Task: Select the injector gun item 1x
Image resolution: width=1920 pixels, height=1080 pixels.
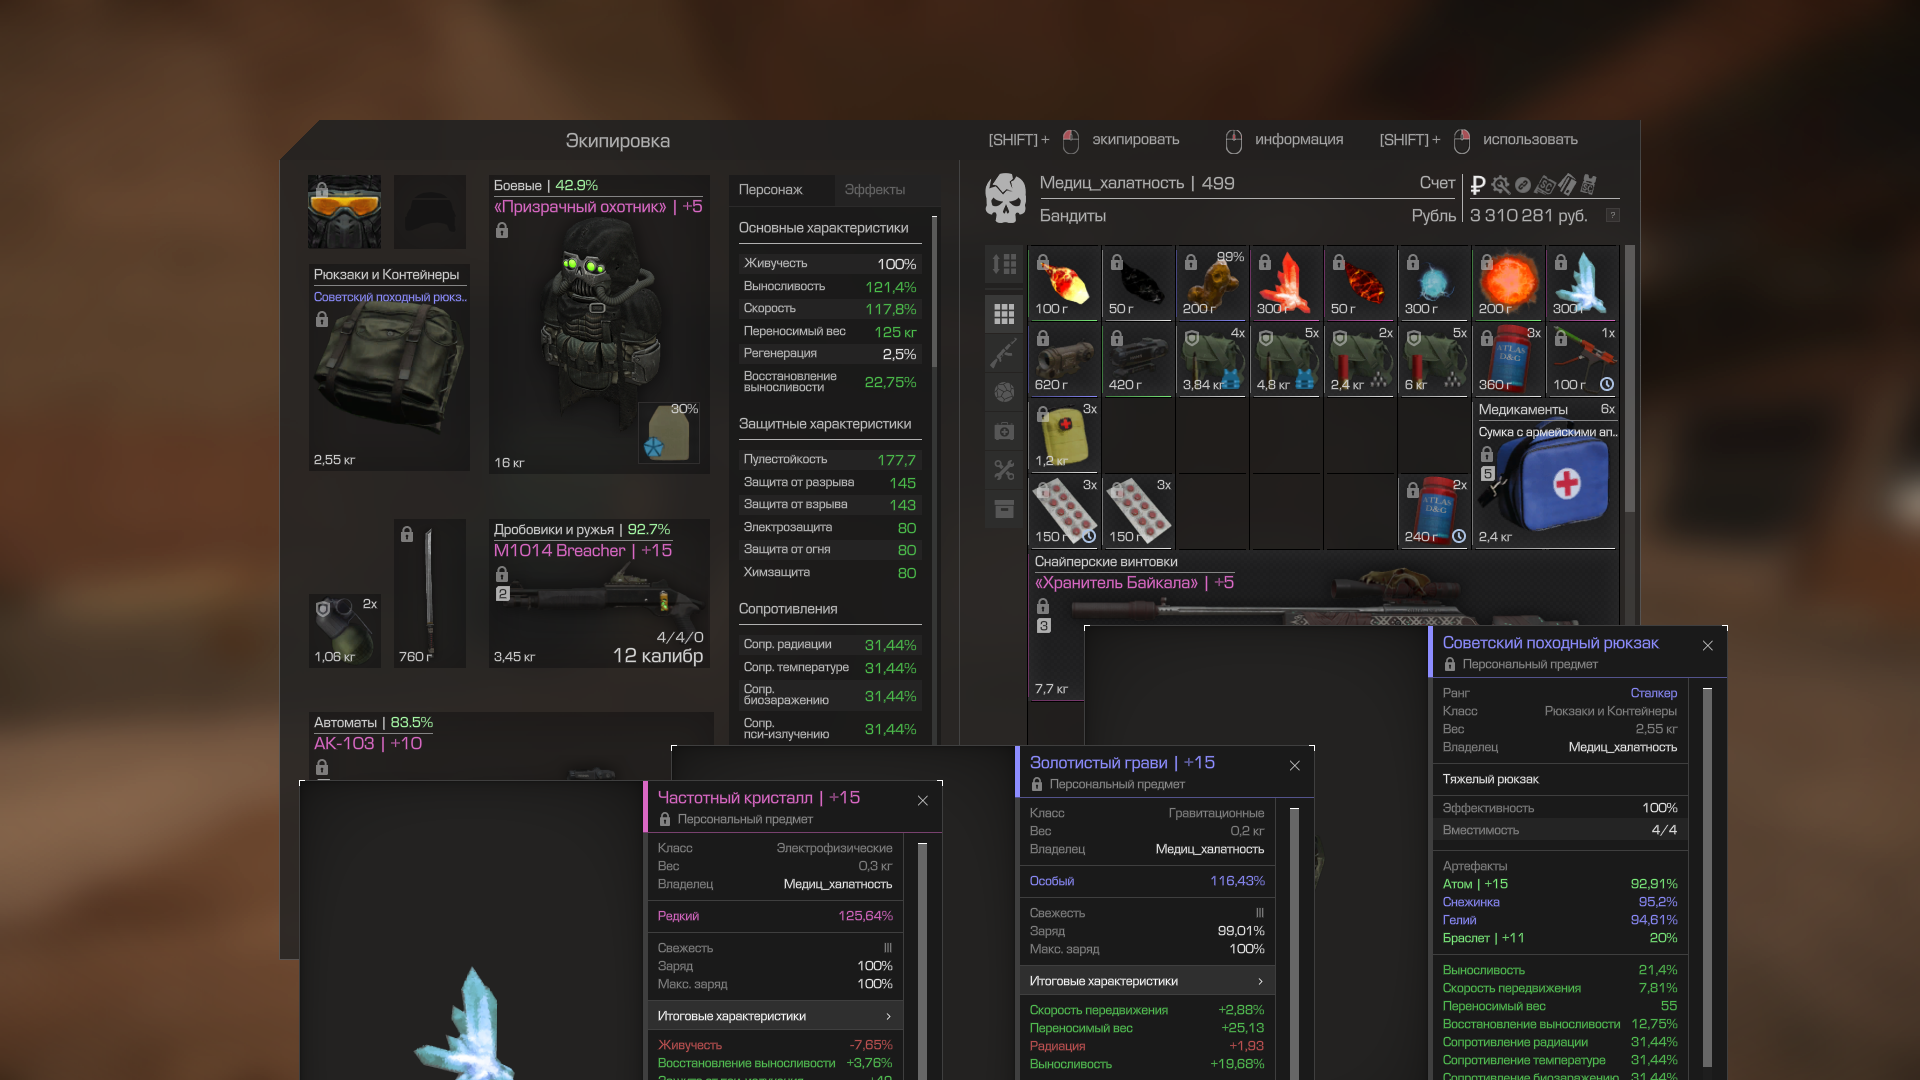Action: 1582,359
